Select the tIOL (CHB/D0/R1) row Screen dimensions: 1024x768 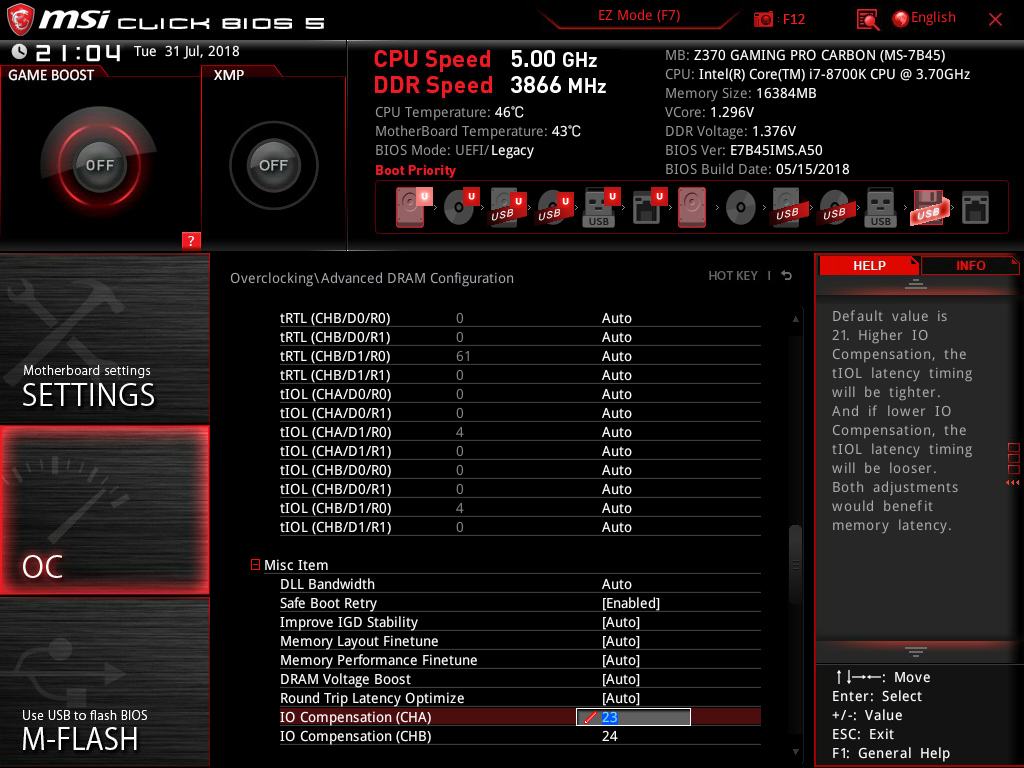click(520, 488)
